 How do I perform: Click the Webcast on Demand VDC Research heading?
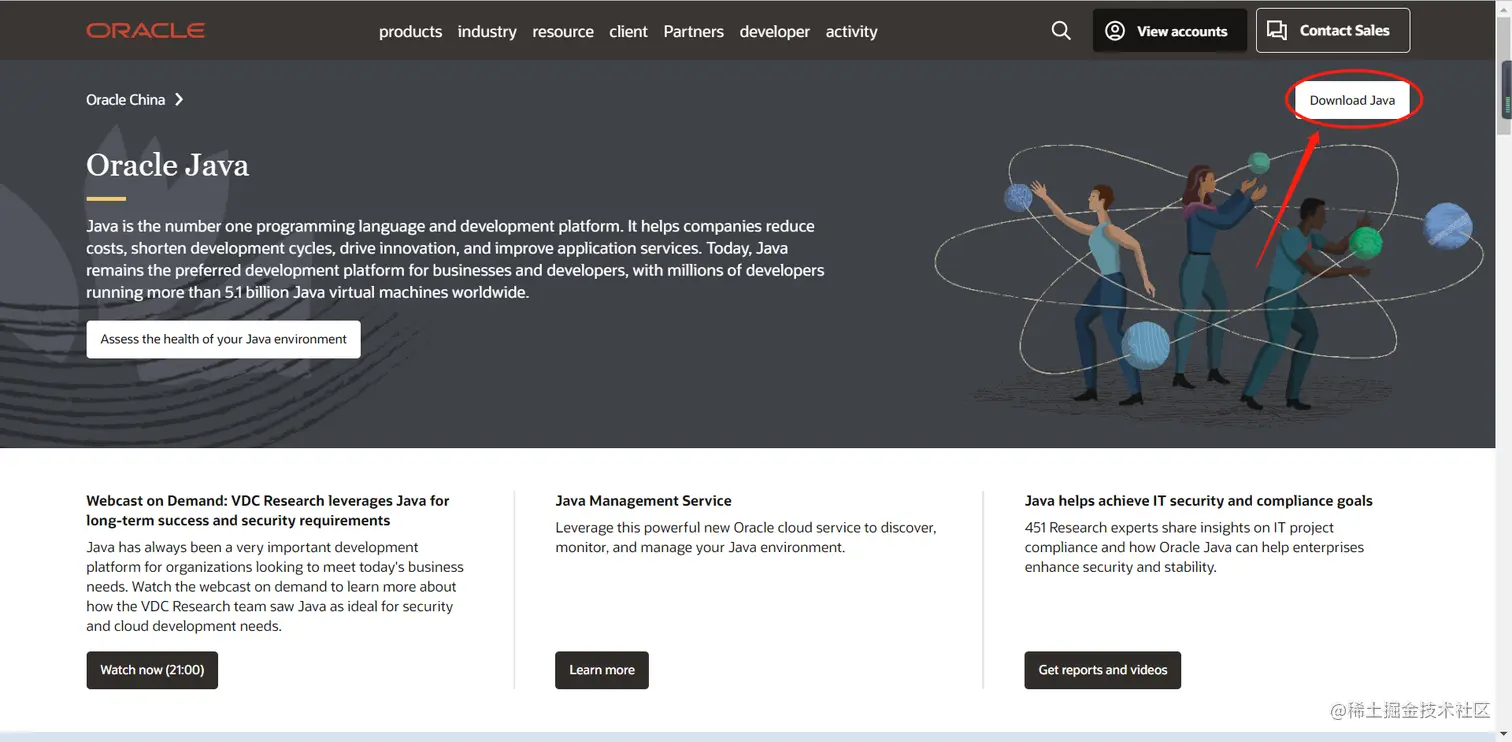[268, 511]
